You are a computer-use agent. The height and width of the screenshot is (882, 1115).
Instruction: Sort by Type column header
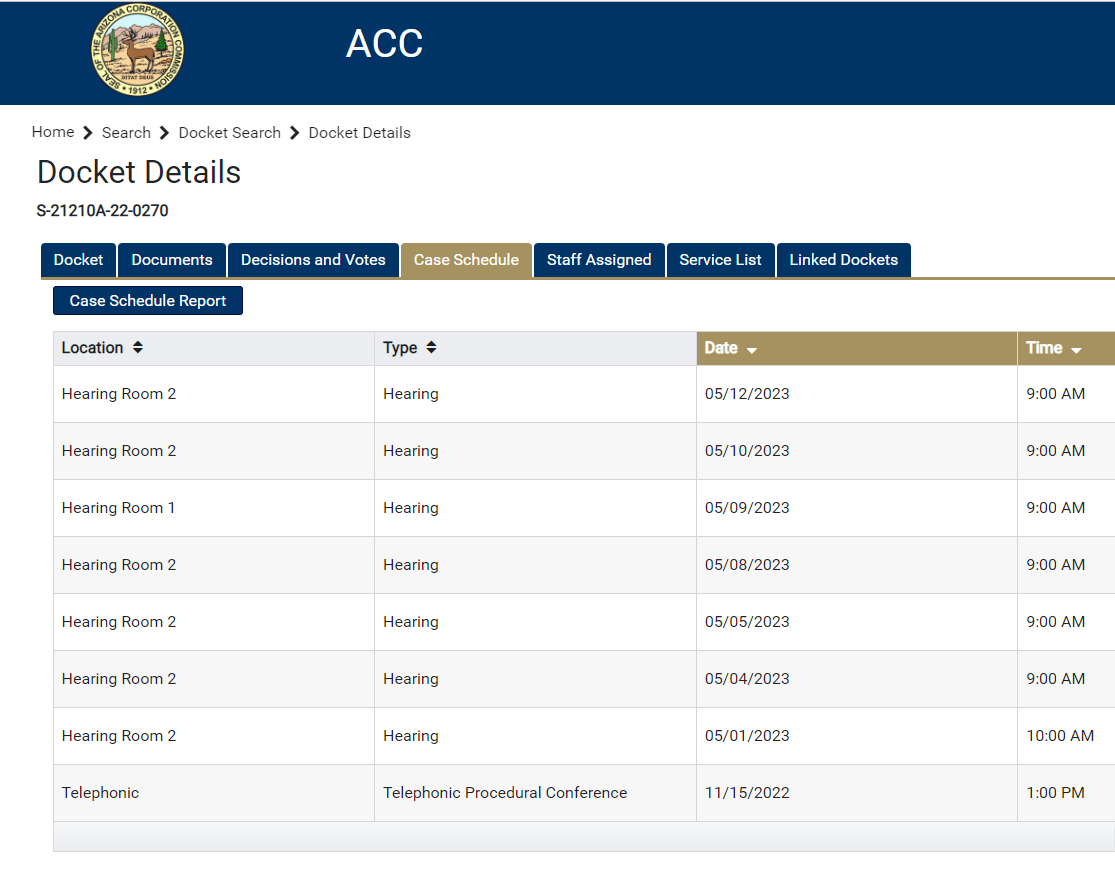coord(535,349)
